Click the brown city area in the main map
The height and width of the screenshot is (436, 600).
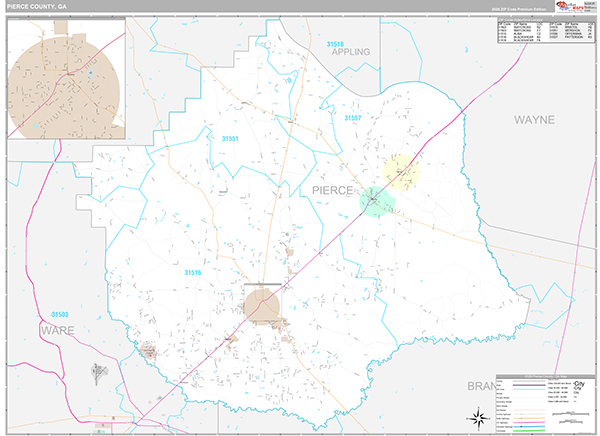coord(262,307)
